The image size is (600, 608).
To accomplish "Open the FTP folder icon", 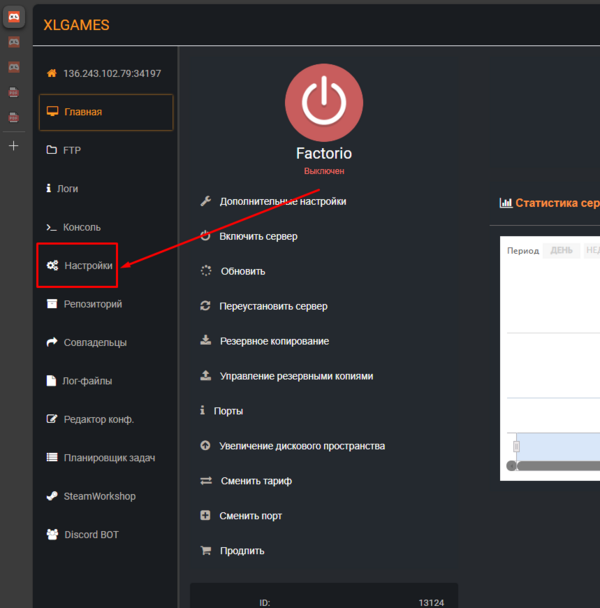I will [x=52, y=150].
